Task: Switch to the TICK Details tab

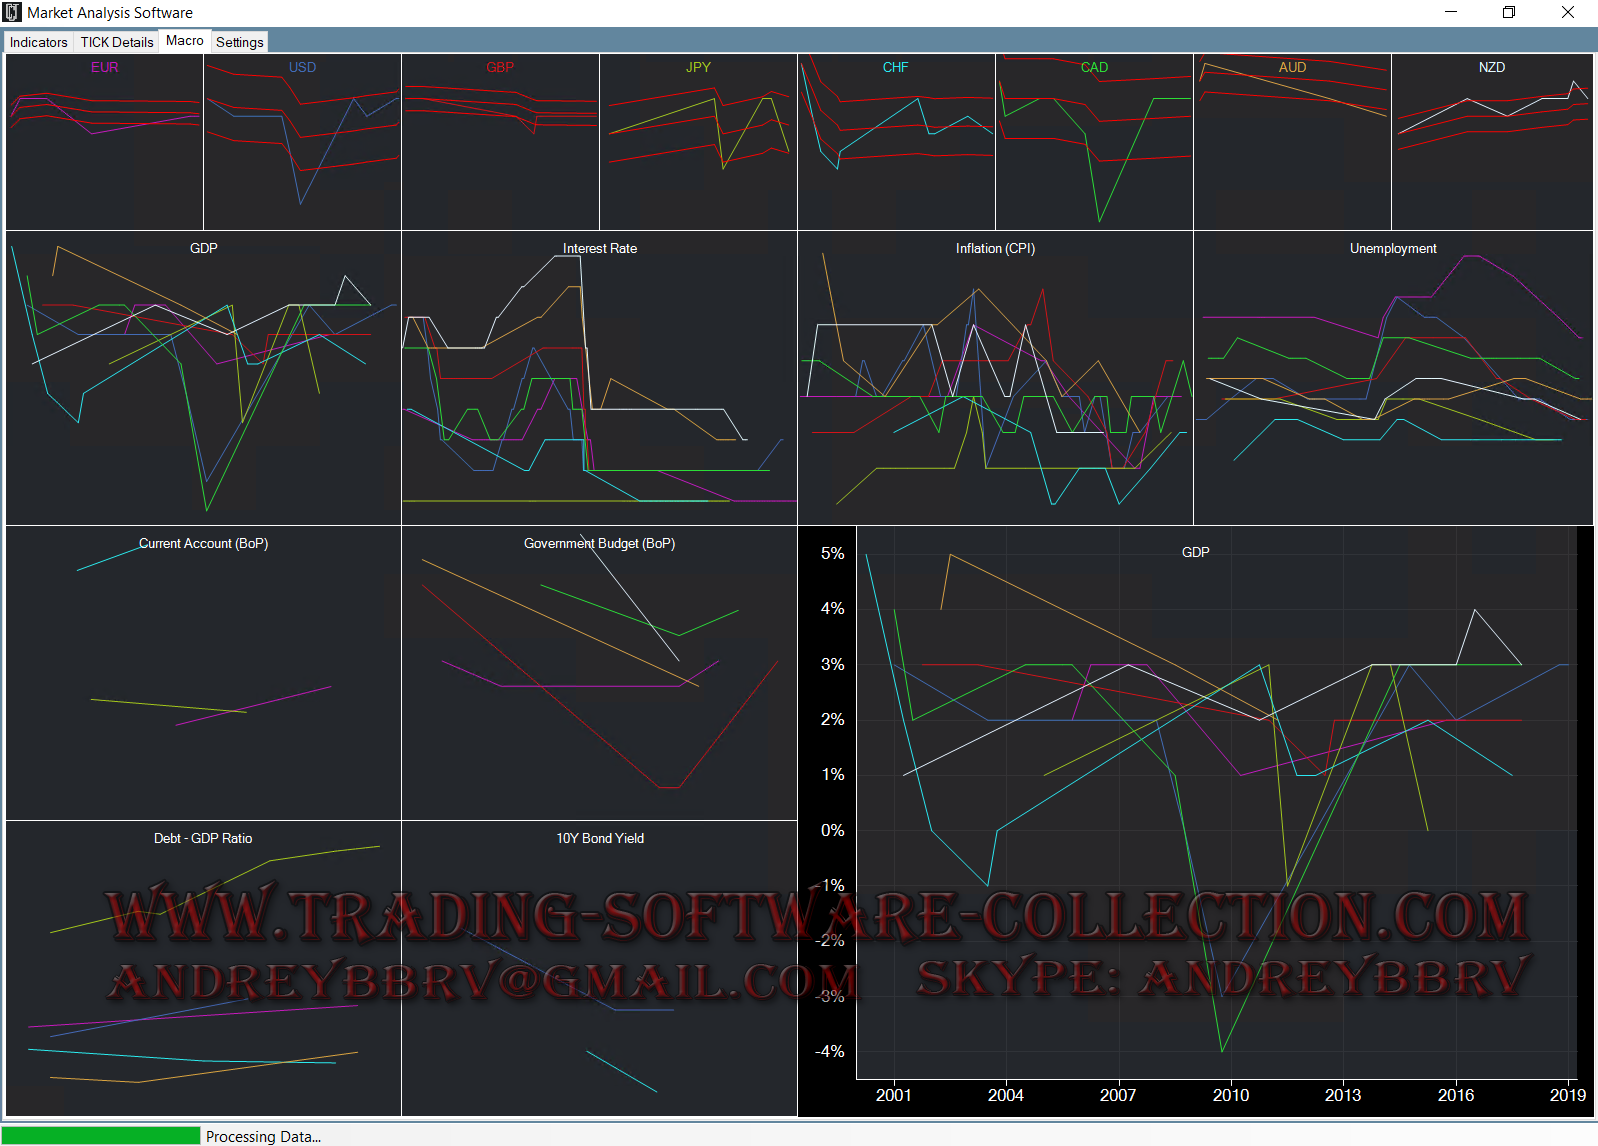Action: point(117,42)
